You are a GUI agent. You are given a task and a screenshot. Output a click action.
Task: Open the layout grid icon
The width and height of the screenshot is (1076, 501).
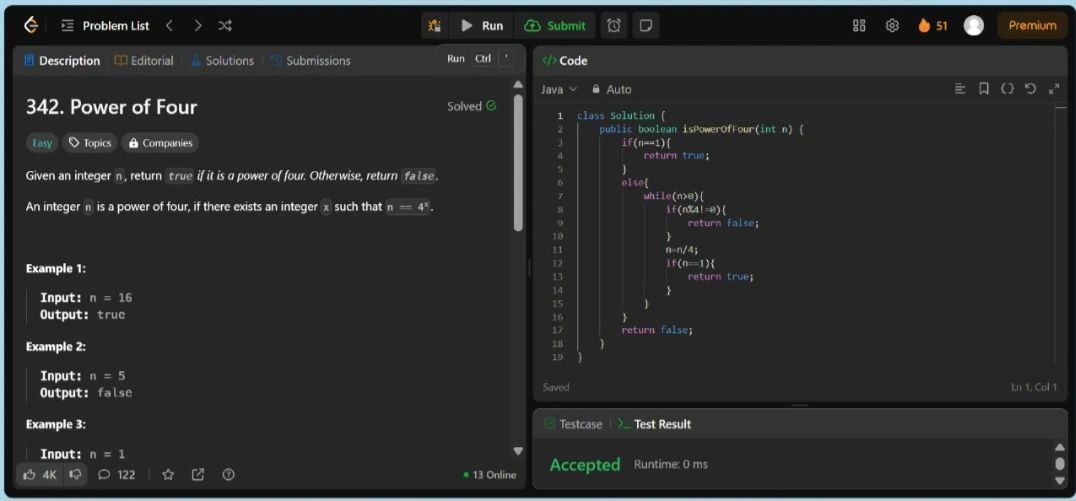tap(859, 25)
